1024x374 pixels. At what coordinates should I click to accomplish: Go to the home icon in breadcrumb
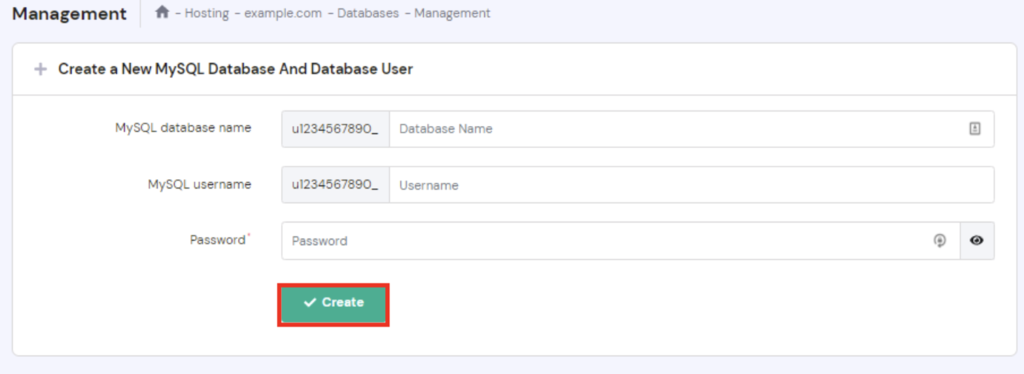(x=162, y=12)
